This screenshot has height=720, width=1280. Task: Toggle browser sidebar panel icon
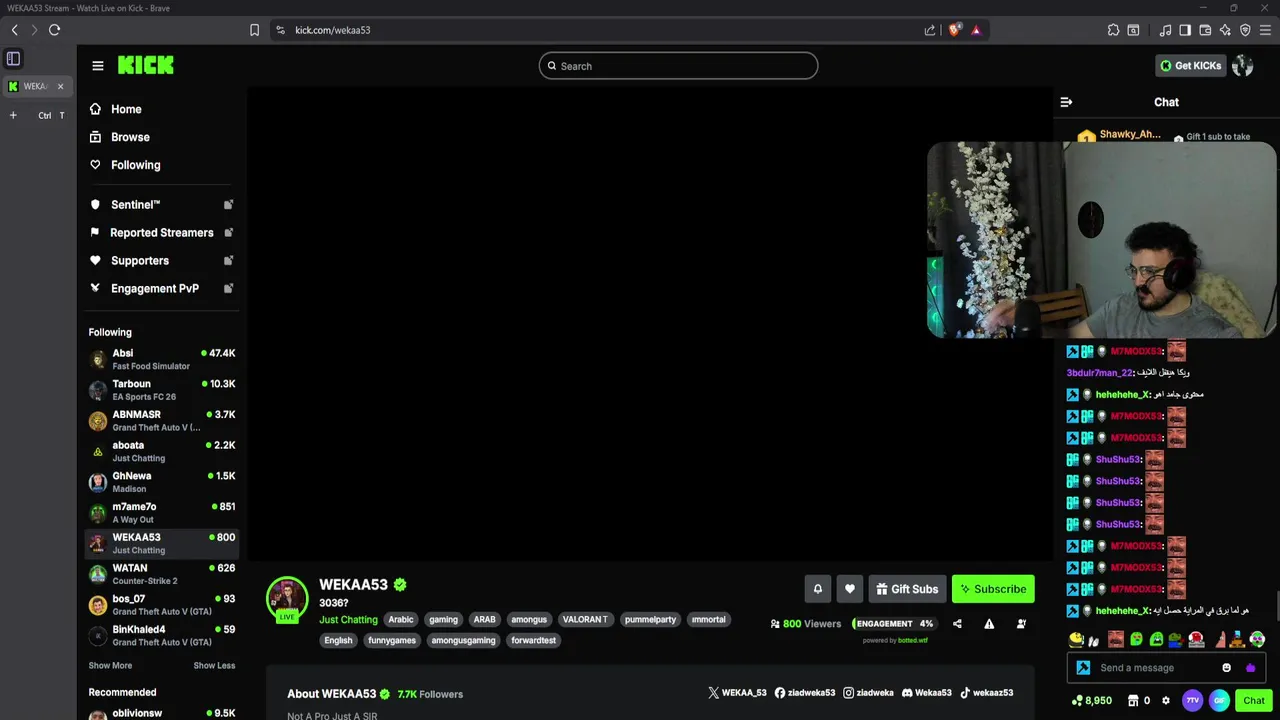click(1185, 30)
